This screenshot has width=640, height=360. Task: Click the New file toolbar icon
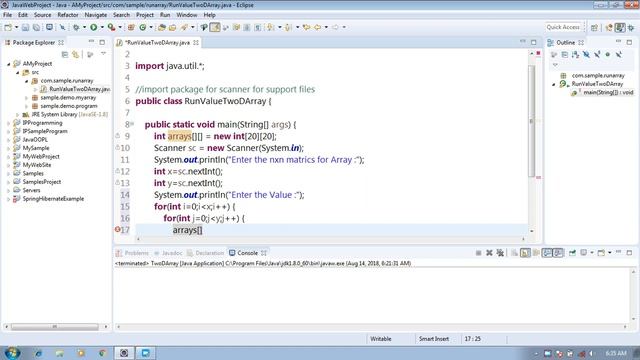8,27
